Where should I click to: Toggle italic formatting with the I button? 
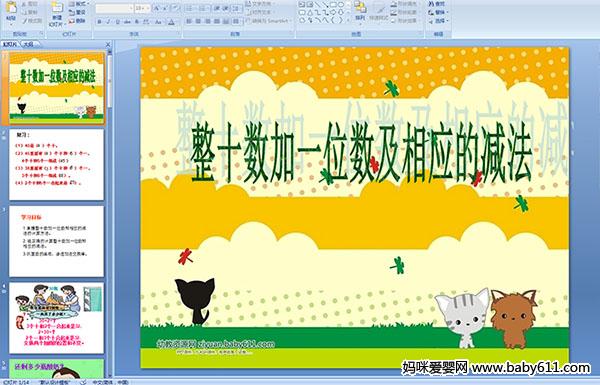pos(108,22)
